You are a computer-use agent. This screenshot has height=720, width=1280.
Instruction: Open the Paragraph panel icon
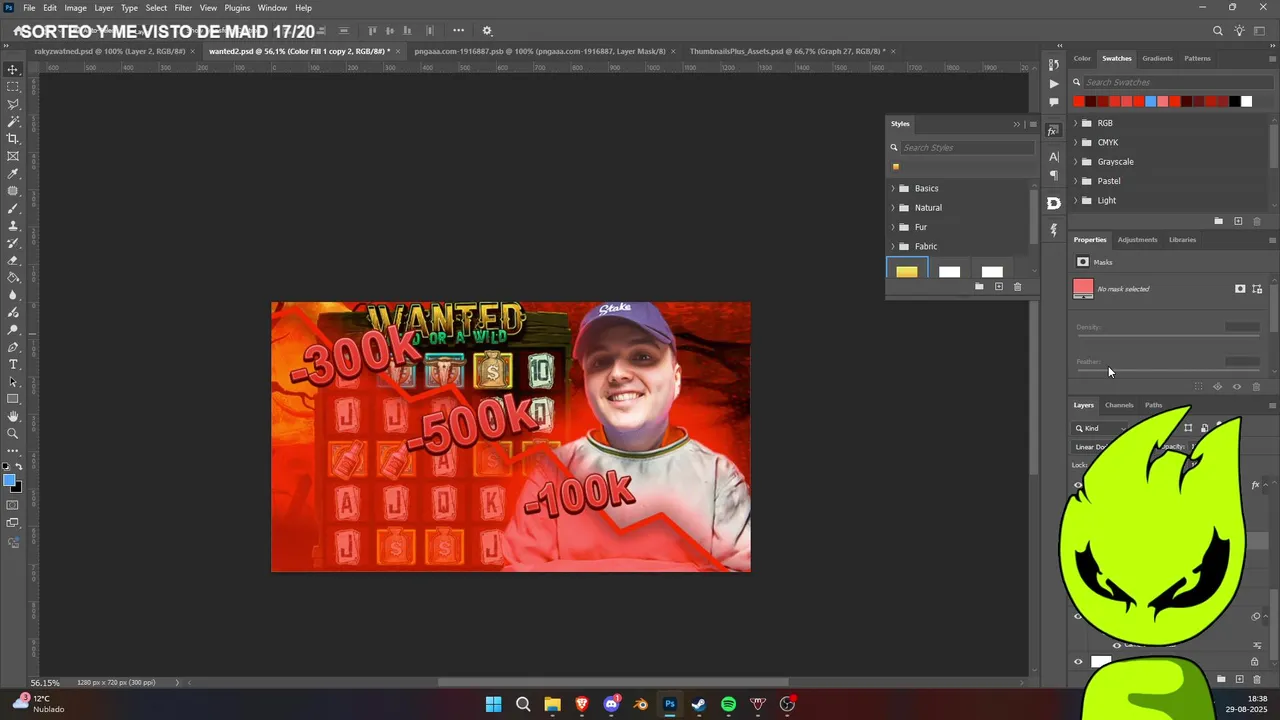tap(1053, 175)
